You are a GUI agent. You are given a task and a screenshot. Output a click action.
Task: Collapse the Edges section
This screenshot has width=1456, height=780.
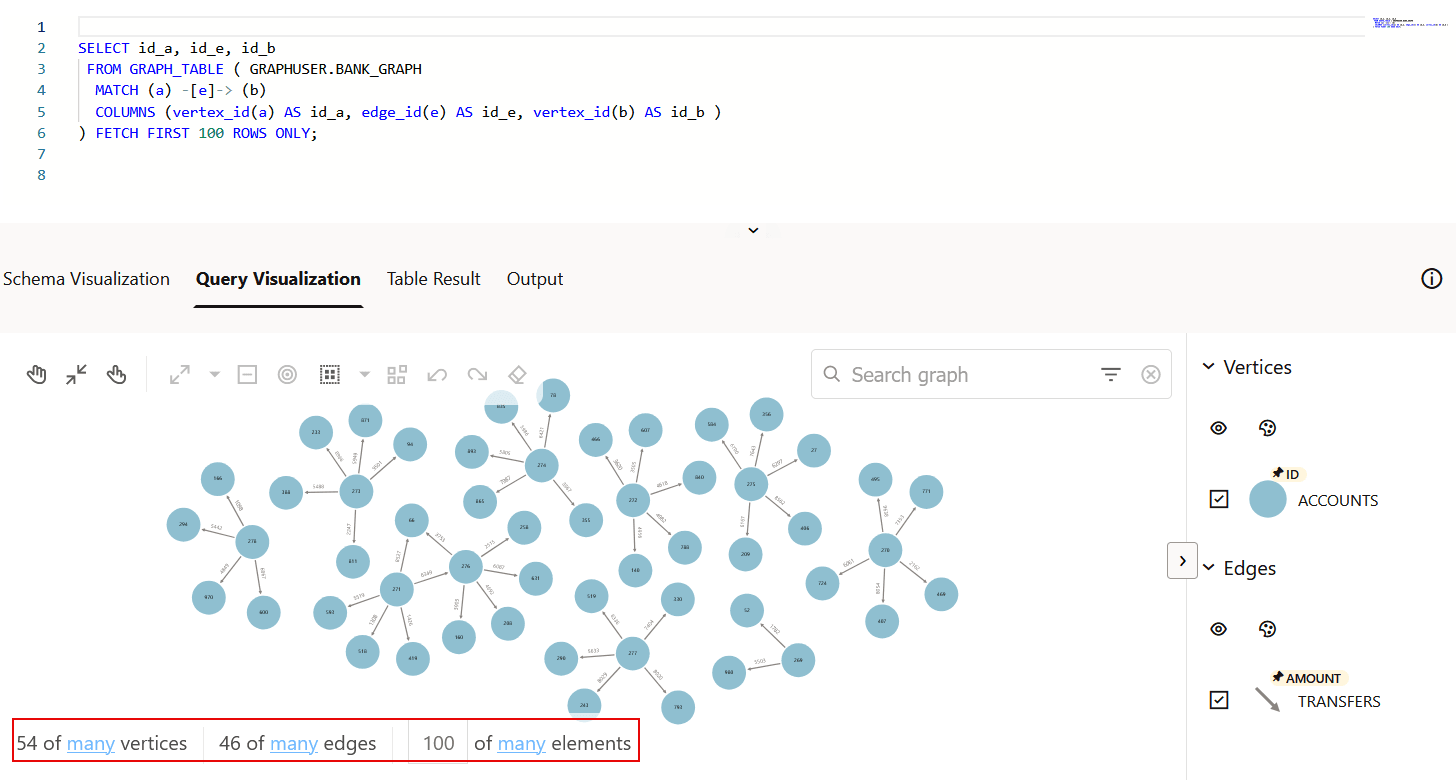tap(1208, 568)
